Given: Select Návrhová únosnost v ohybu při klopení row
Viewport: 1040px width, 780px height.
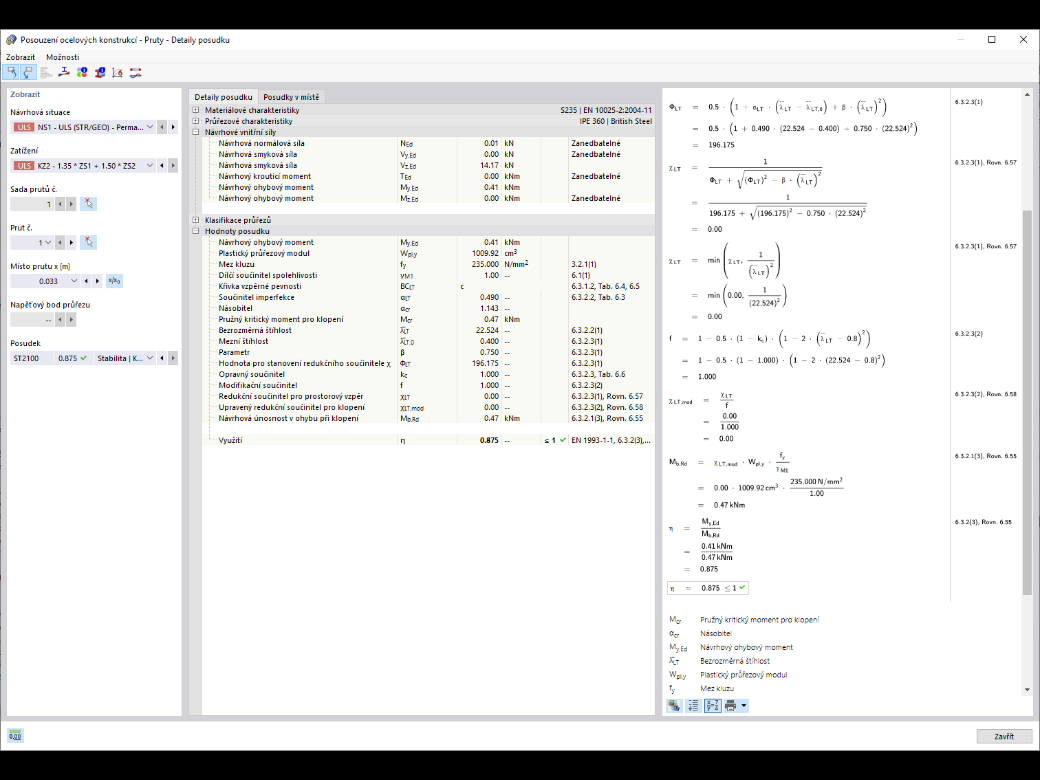Looking at the screenshot, I should click(428, 419).
